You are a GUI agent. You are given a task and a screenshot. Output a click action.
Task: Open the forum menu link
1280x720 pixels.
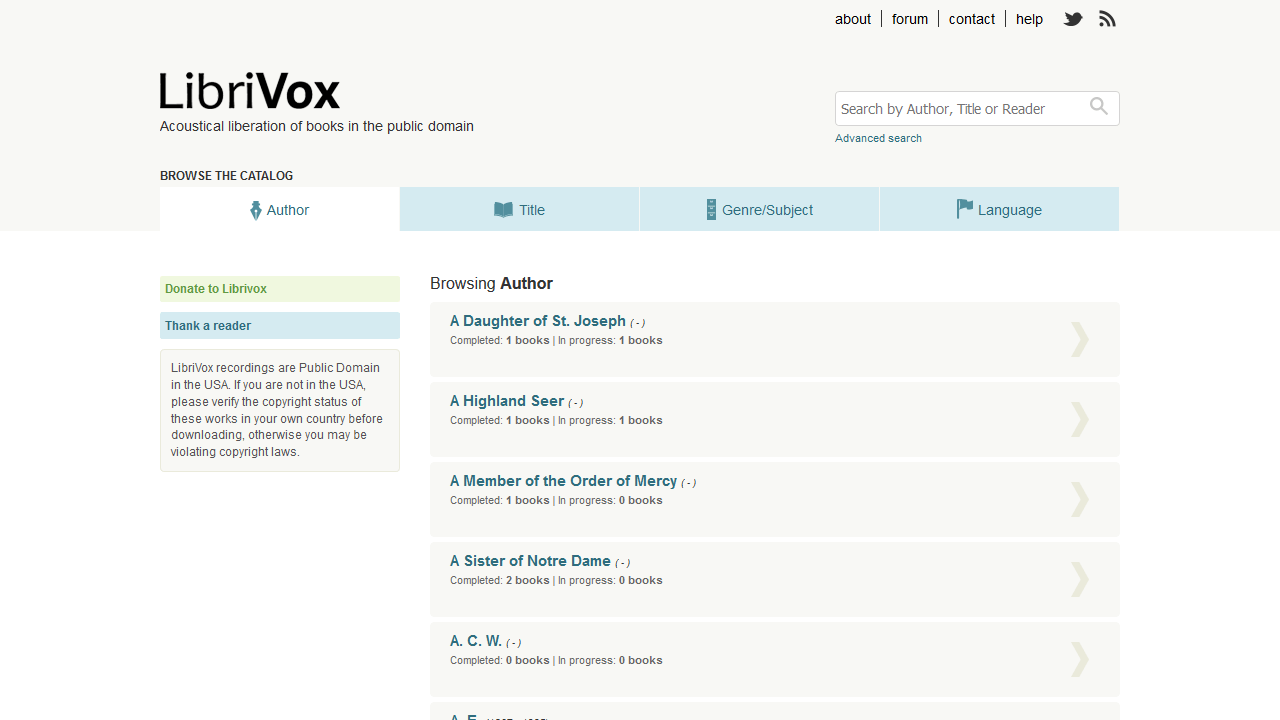910,19
